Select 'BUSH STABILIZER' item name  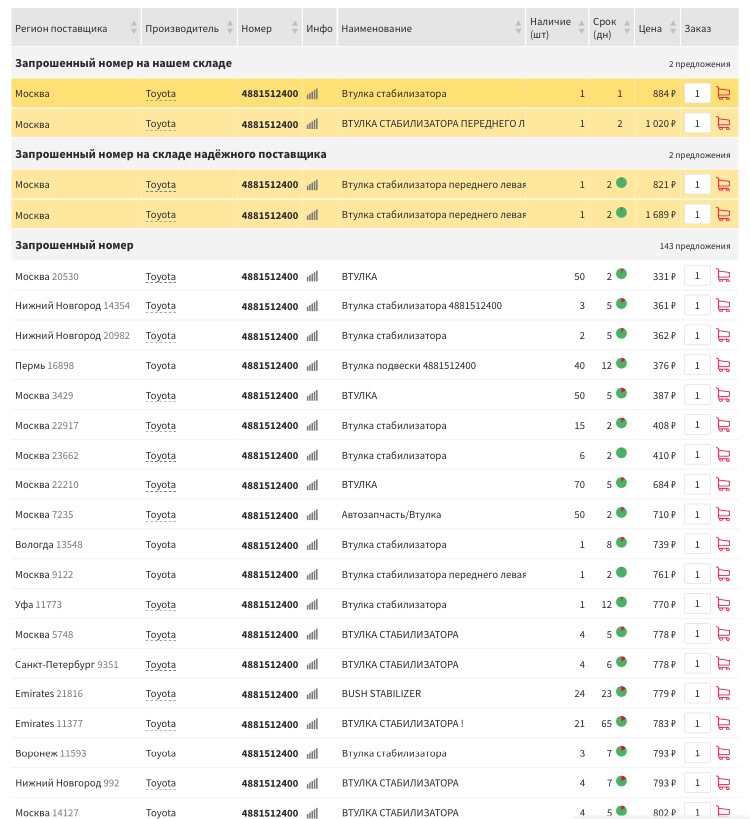click(x=381, y=694)
